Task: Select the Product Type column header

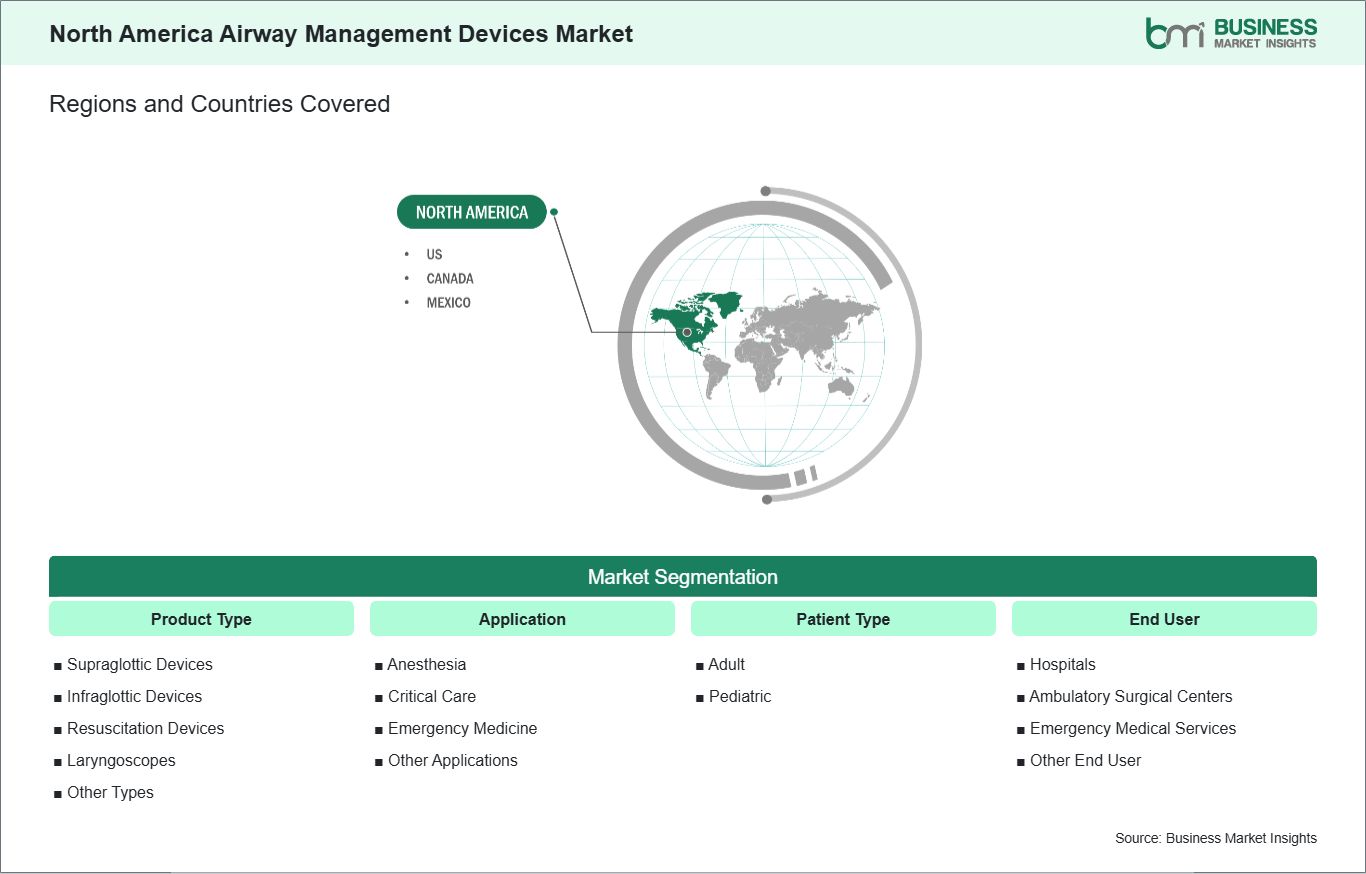Action: point(201,619)
